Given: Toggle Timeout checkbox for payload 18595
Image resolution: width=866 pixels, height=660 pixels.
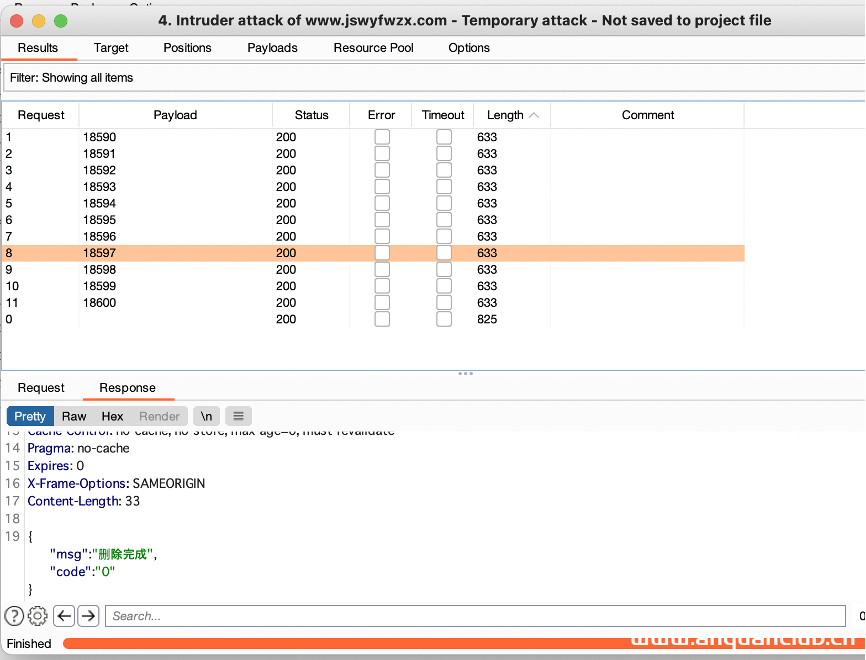Looking at the screenshot, I should click(x=444, y=219).
